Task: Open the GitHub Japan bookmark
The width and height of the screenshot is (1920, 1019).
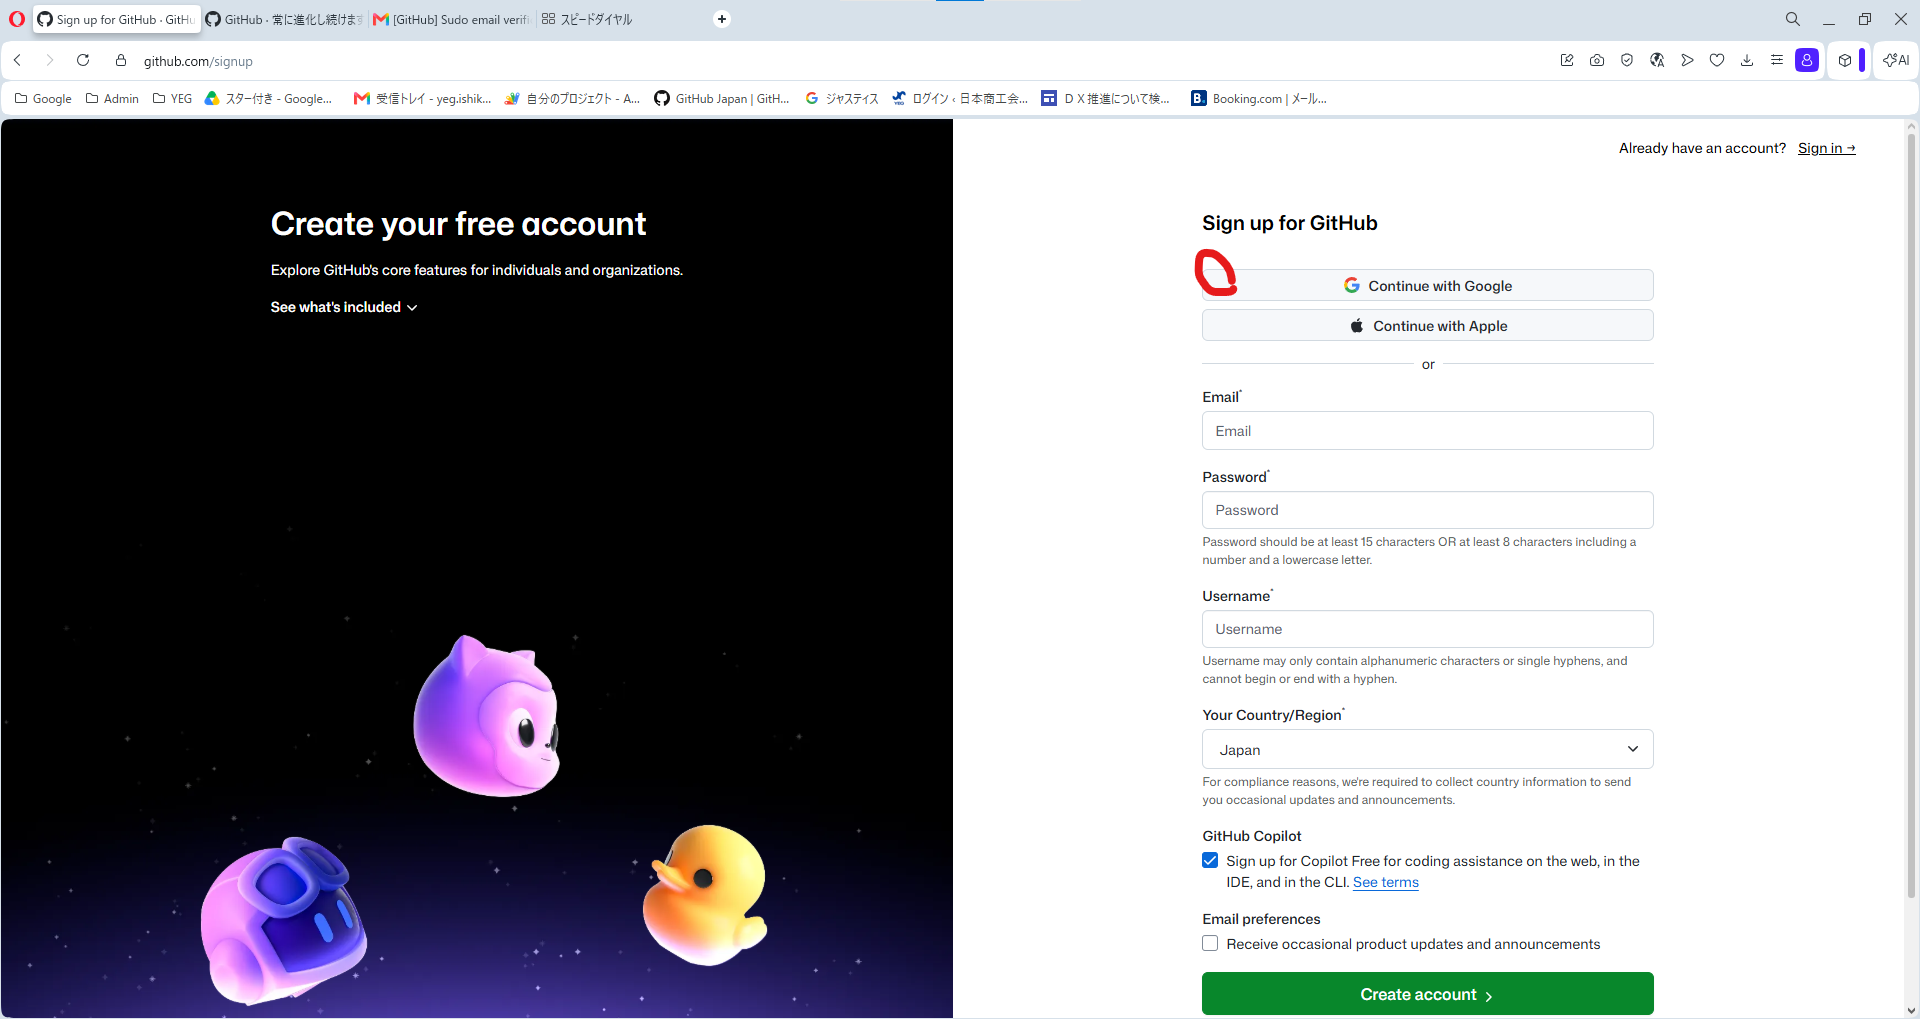Action: pos(722,98)
